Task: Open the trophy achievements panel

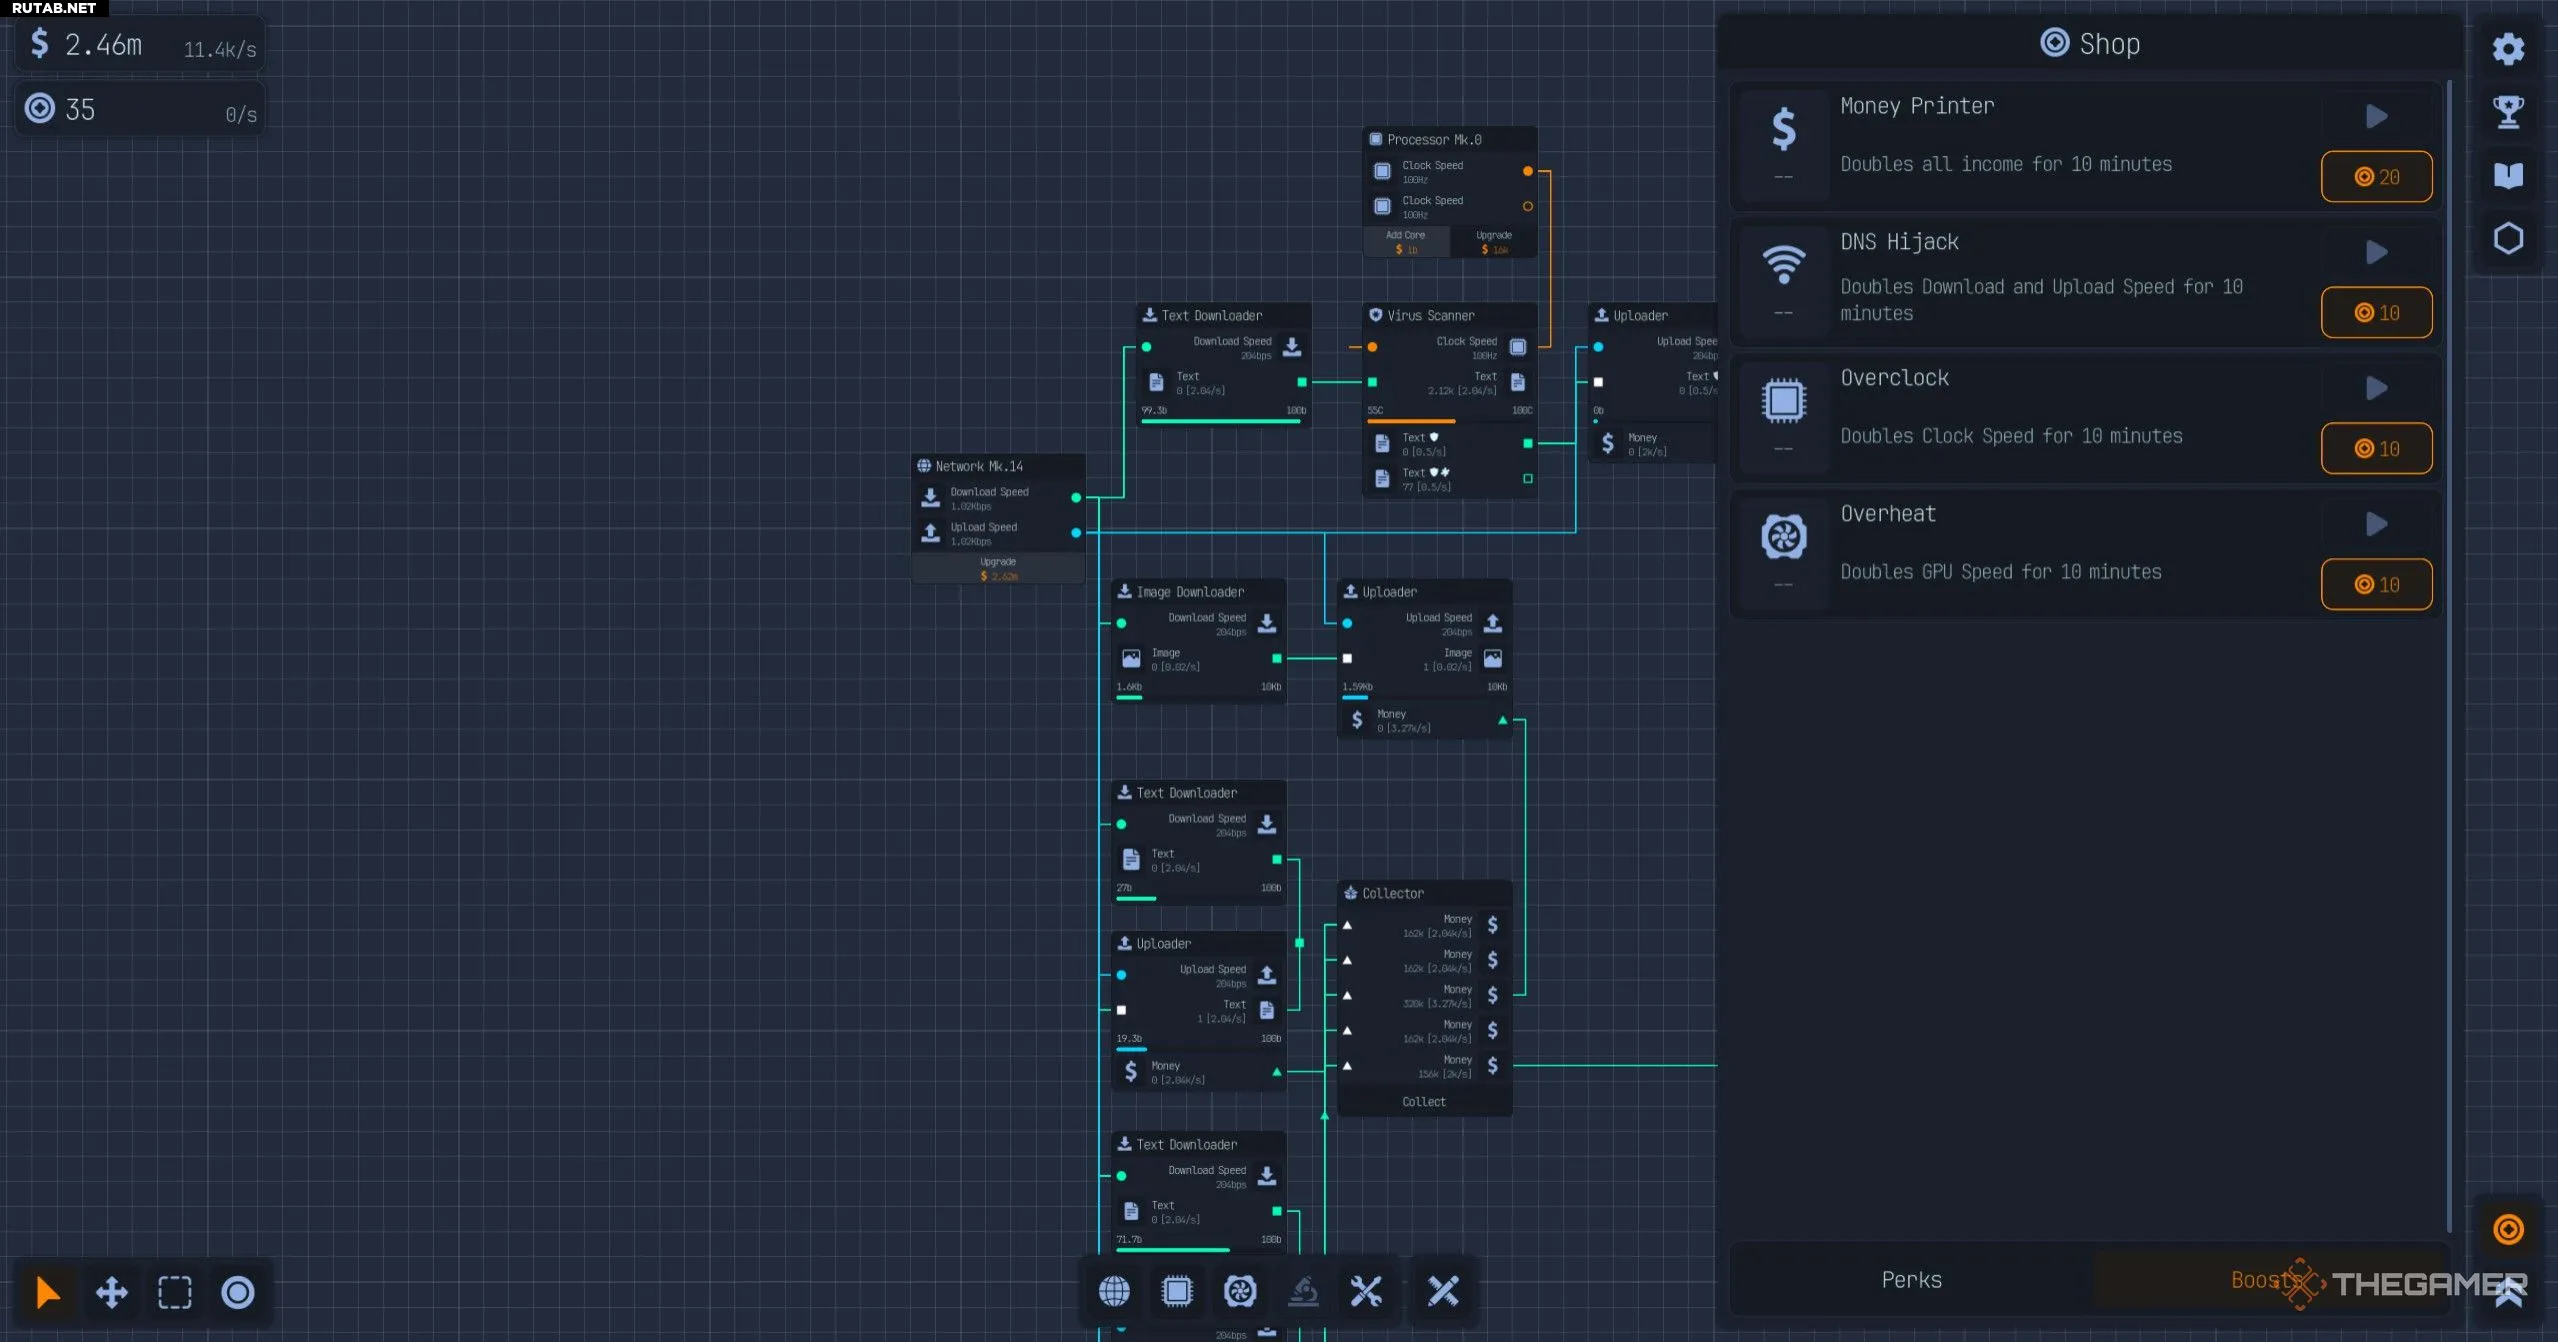Action: tap(2508, 112)
